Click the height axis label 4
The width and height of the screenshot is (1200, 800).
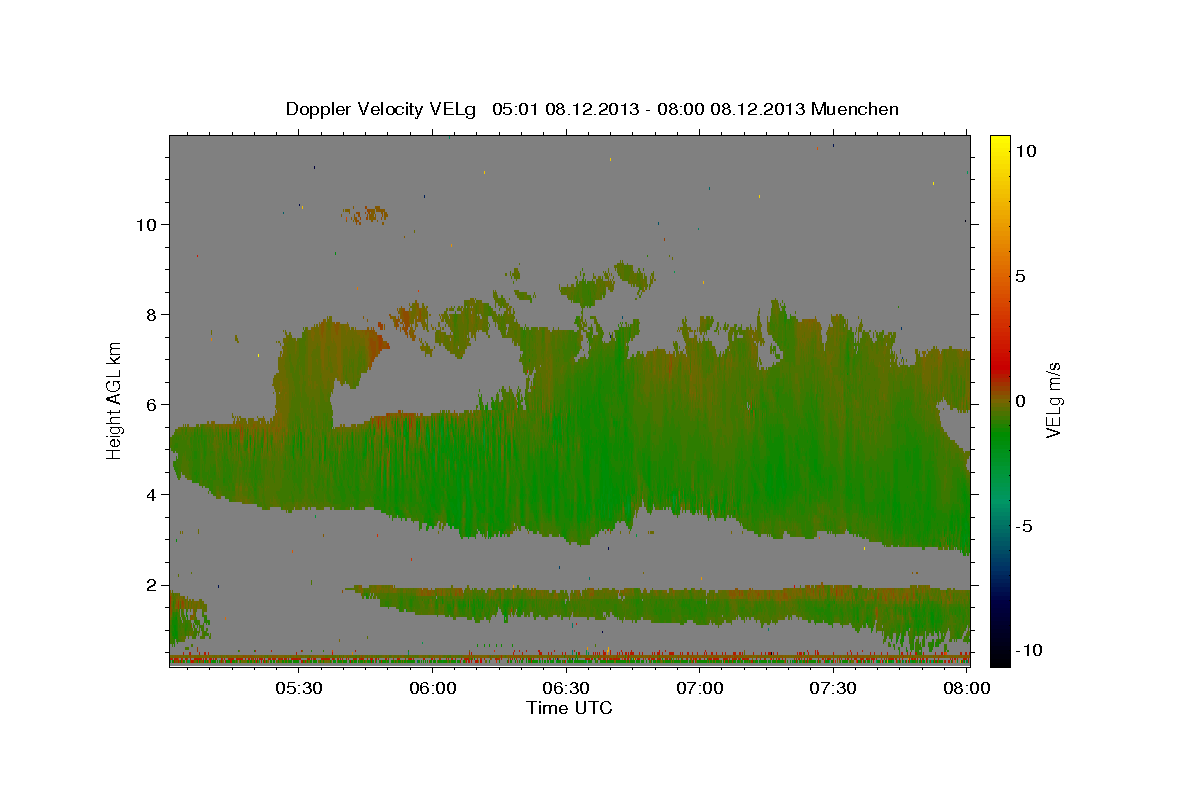click(x=152, y=495)
